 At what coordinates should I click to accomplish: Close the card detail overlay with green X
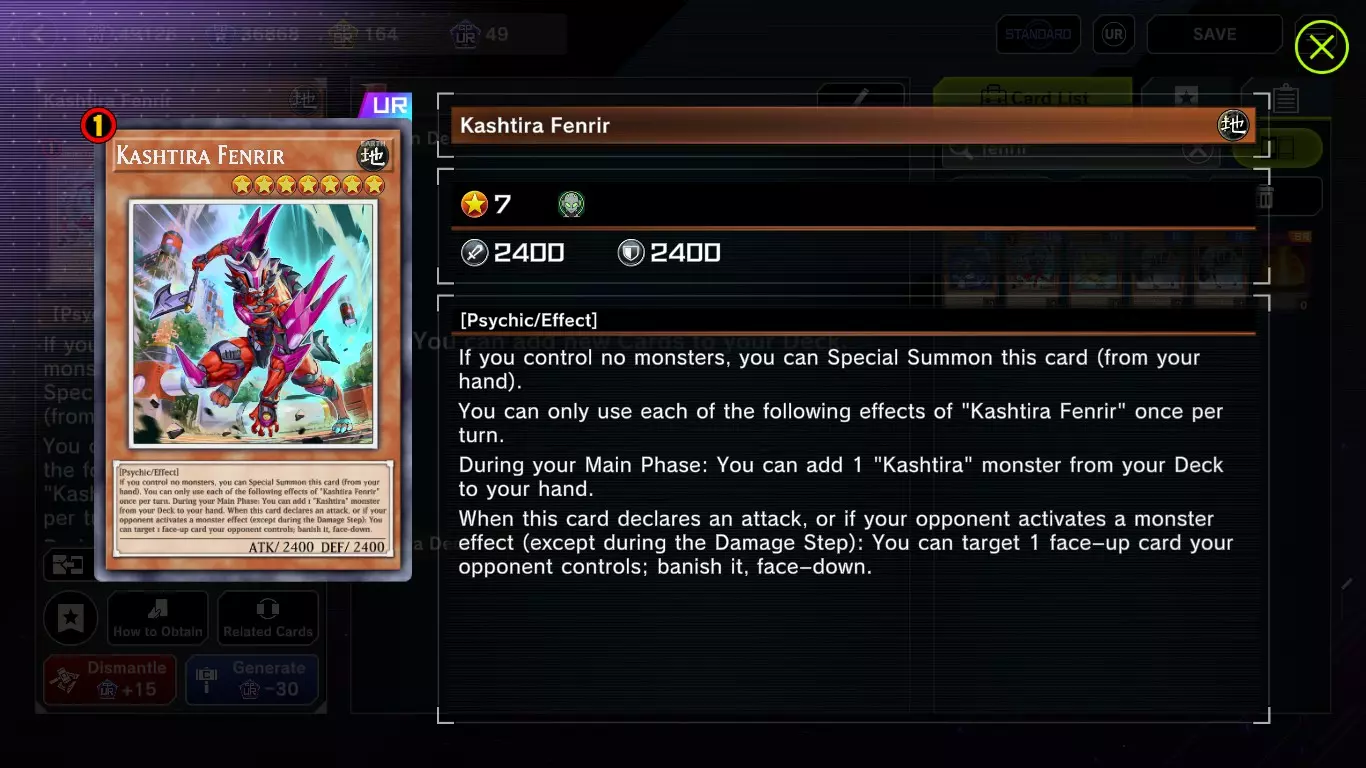click(1321, 47)
